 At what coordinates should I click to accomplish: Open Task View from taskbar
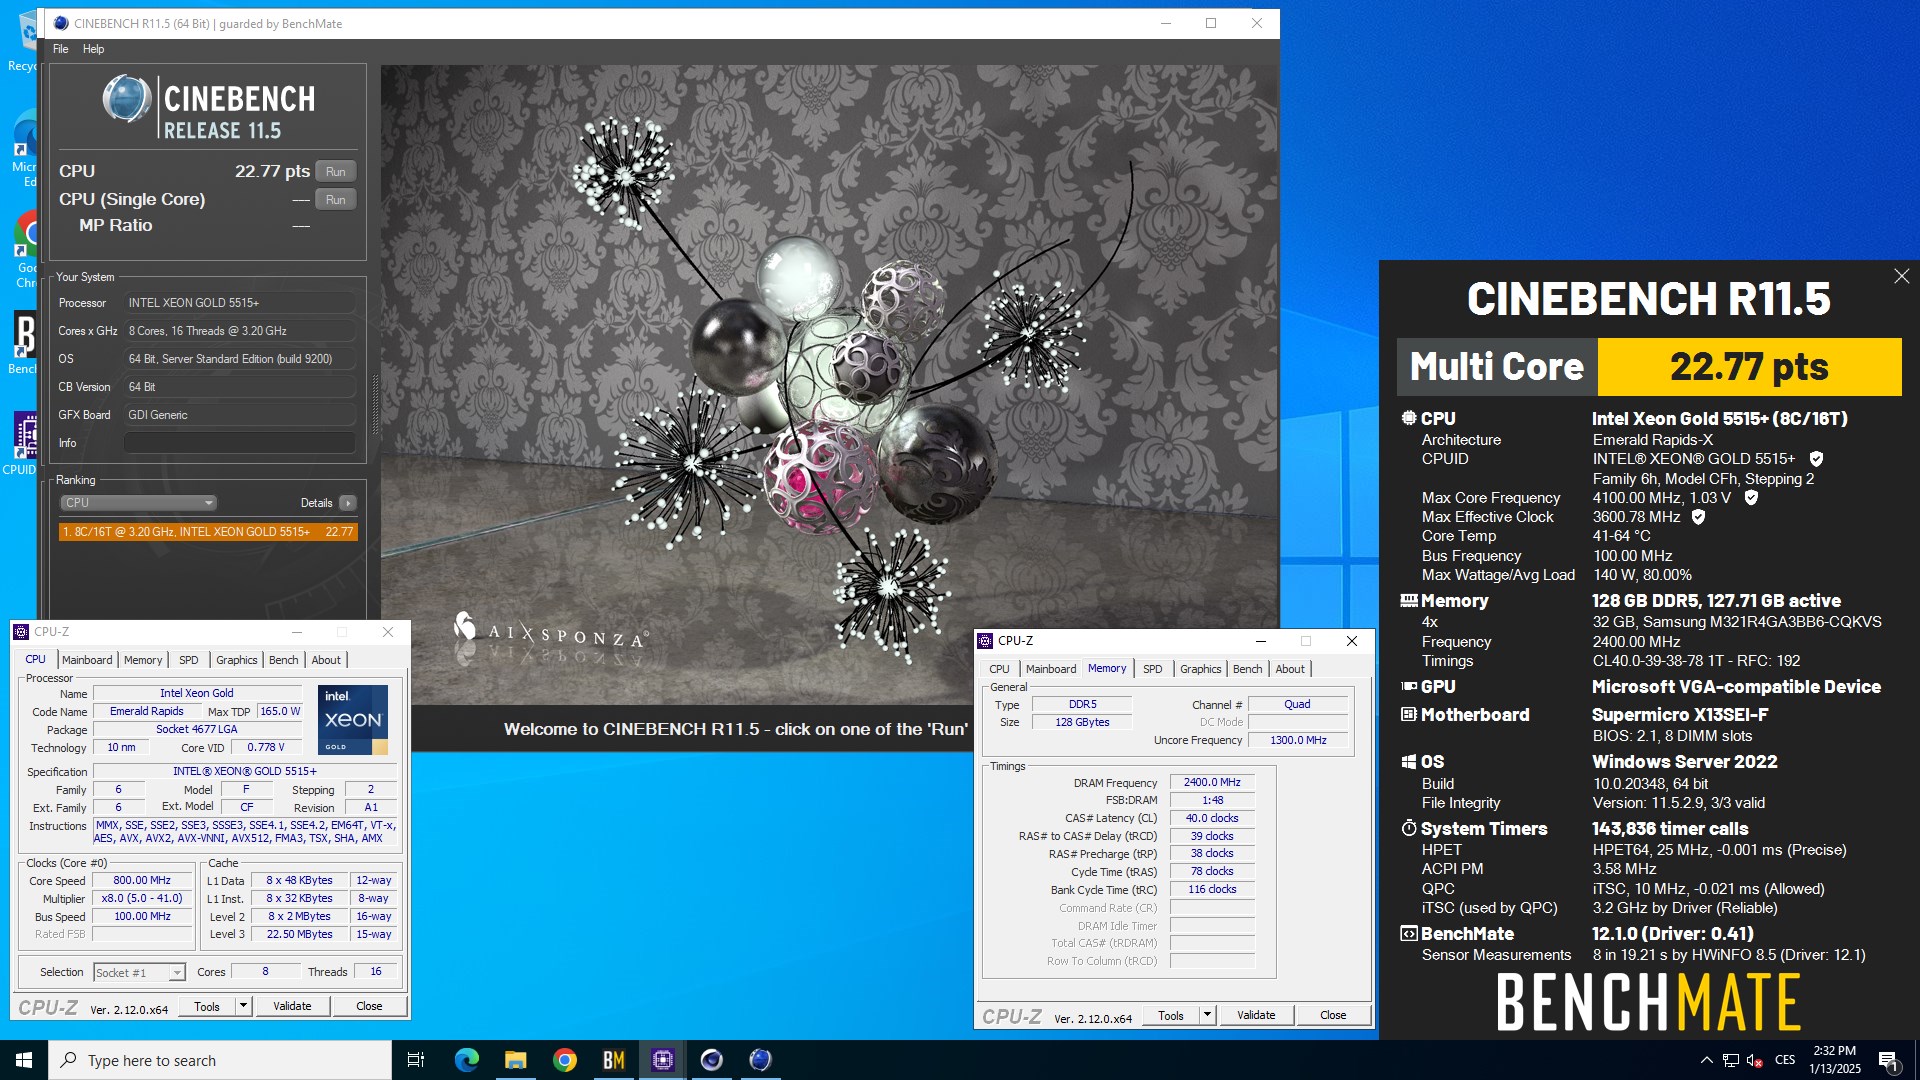(x=416, y=1060)
